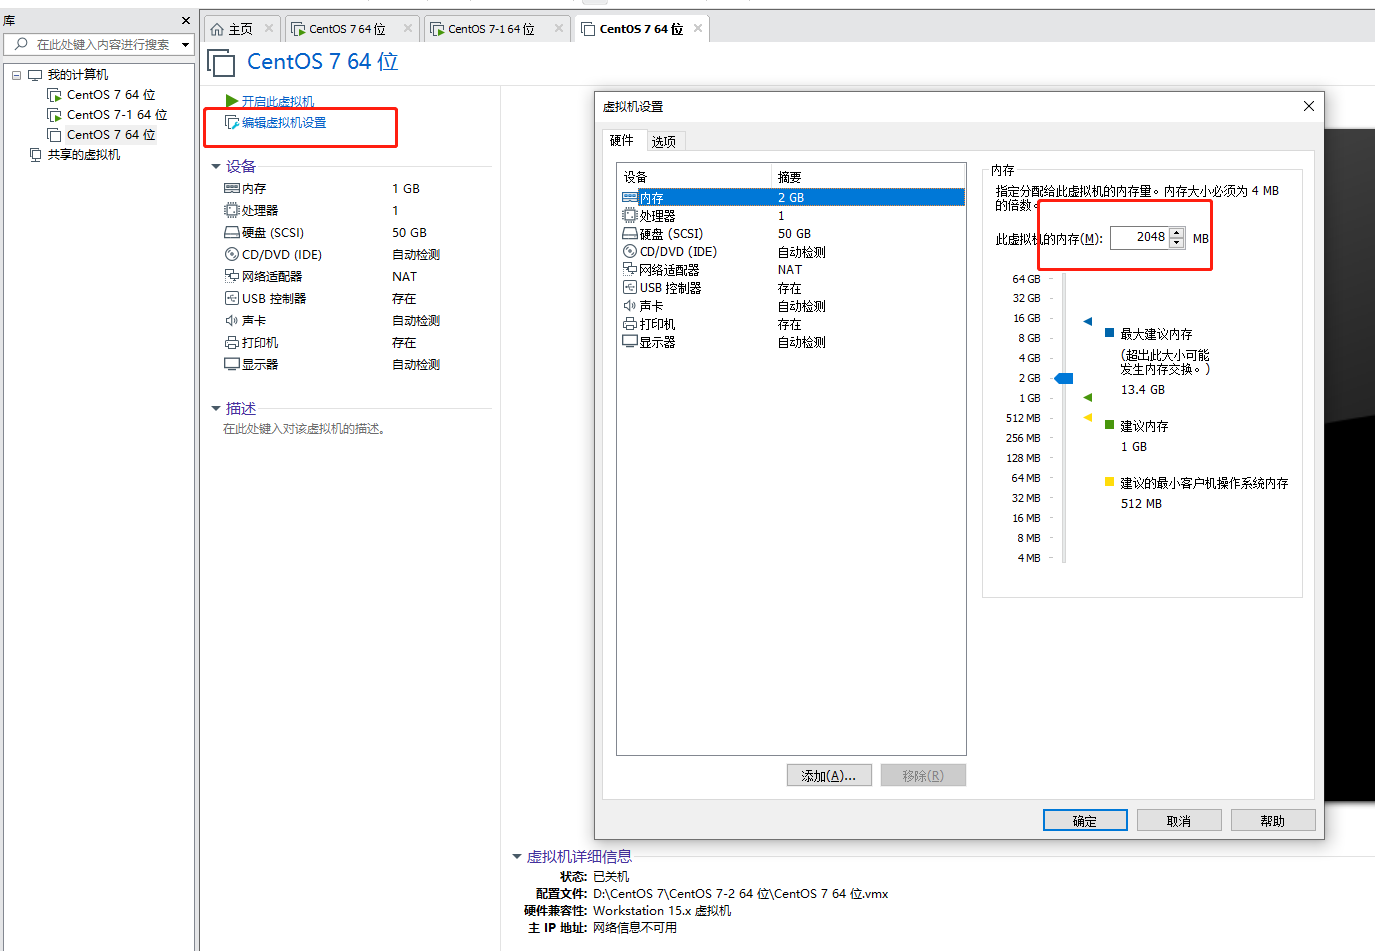This screenshot has width=1375, height=951.
Task: Select the USB 控制器 icon in the dialog list
Action: [x=630, y=287]
